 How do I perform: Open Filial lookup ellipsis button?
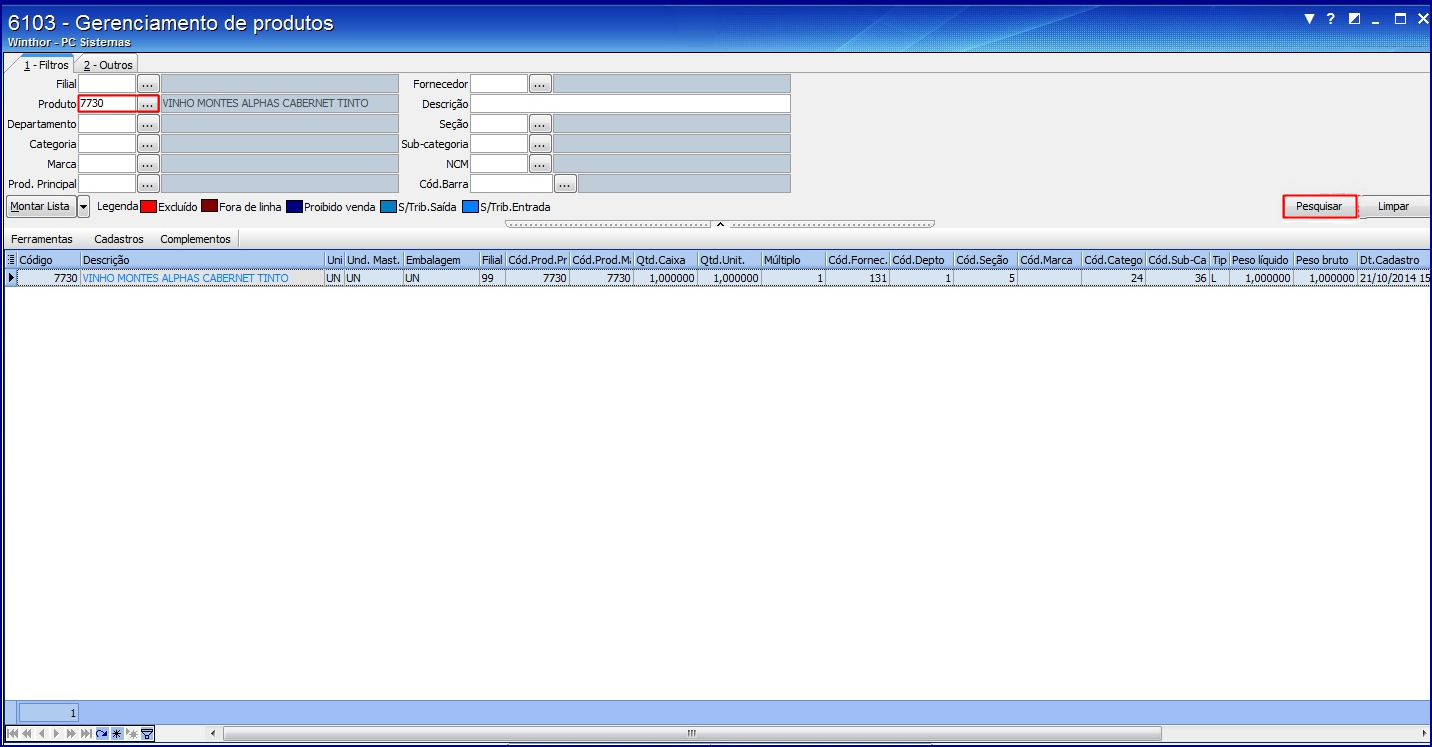[x=148, y=84]
